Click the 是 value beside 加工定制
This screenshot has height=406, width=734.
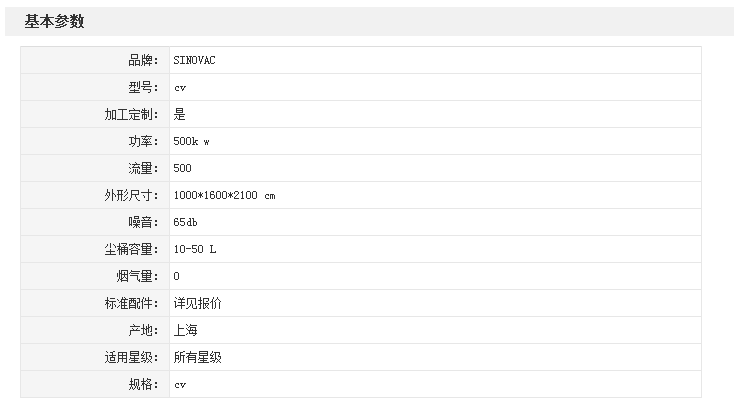pos(179,114)
